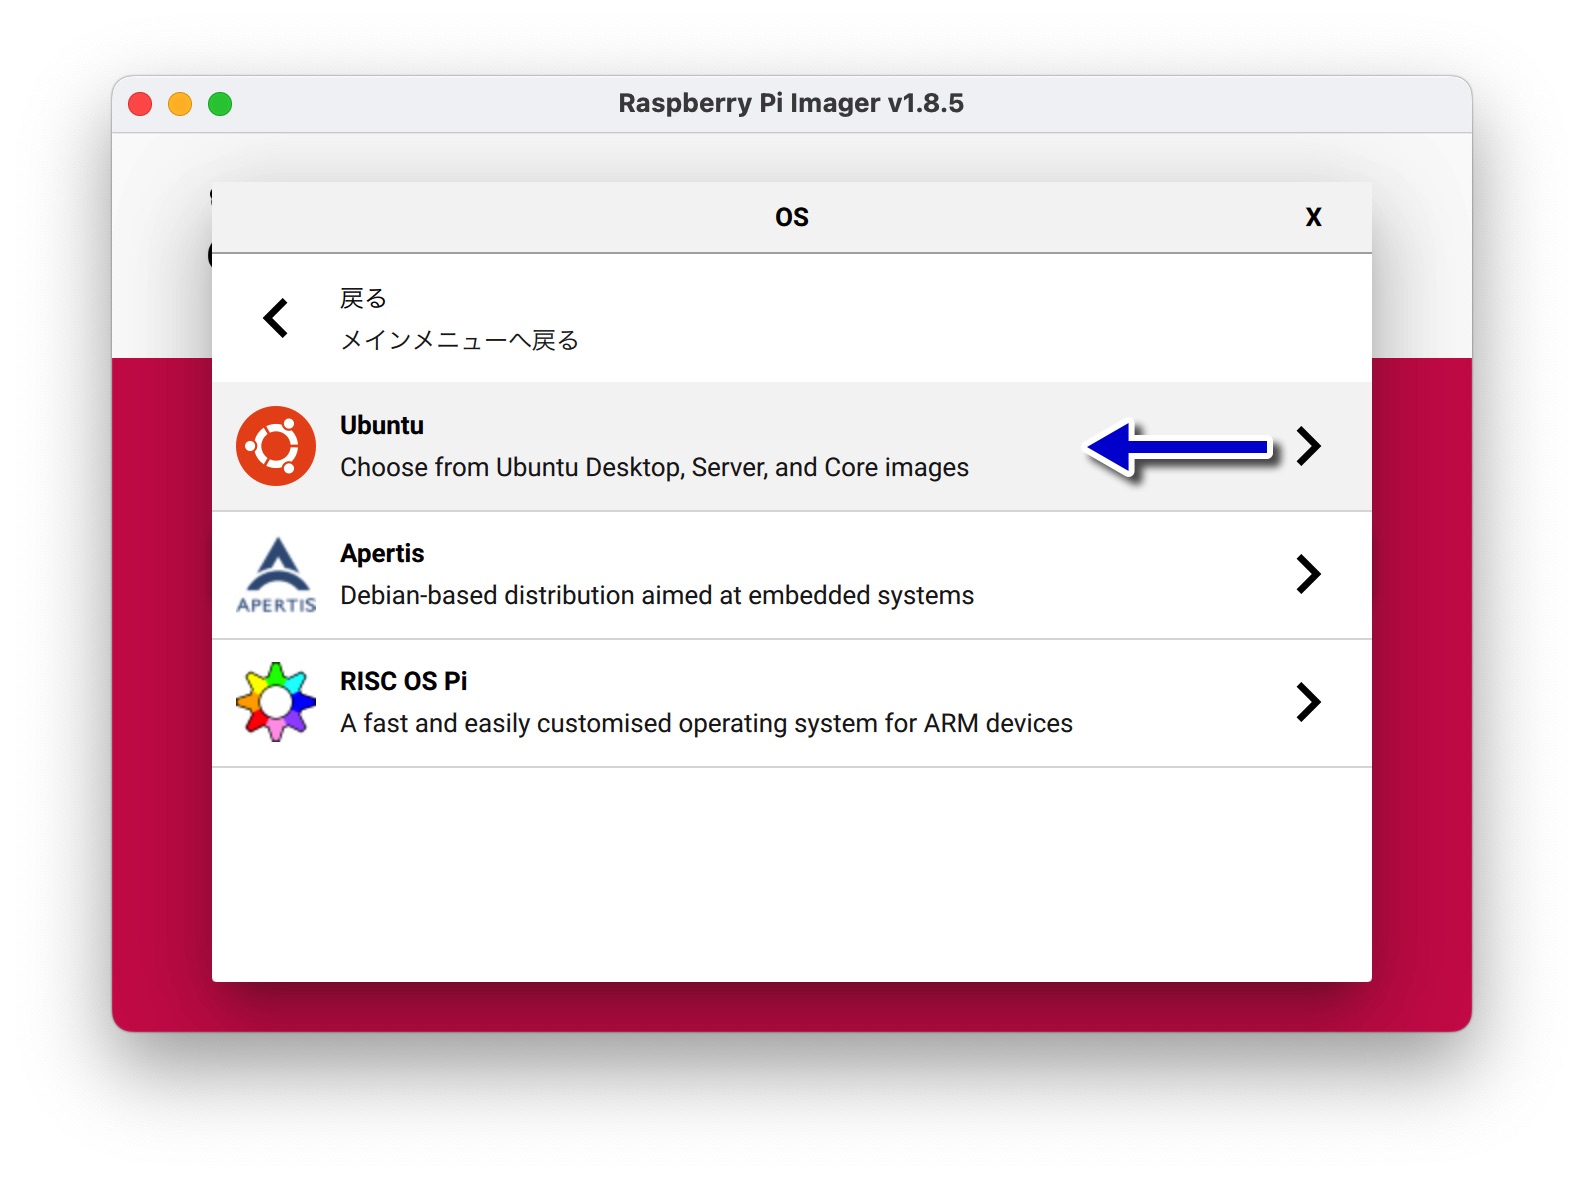
Task: Go back via 戻る label
Action: [363, 298]
